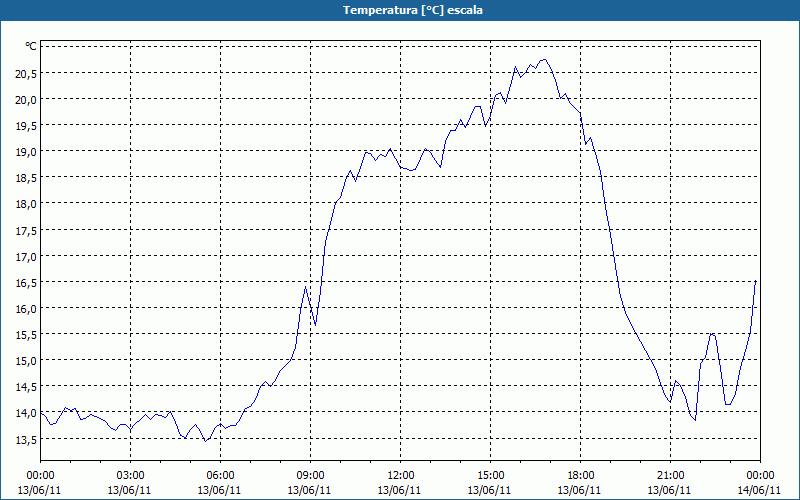Click the chart title 'Temperatura [°C] escala'
Image resolution: width=800 pixels, height=500 pixels.
413,10
